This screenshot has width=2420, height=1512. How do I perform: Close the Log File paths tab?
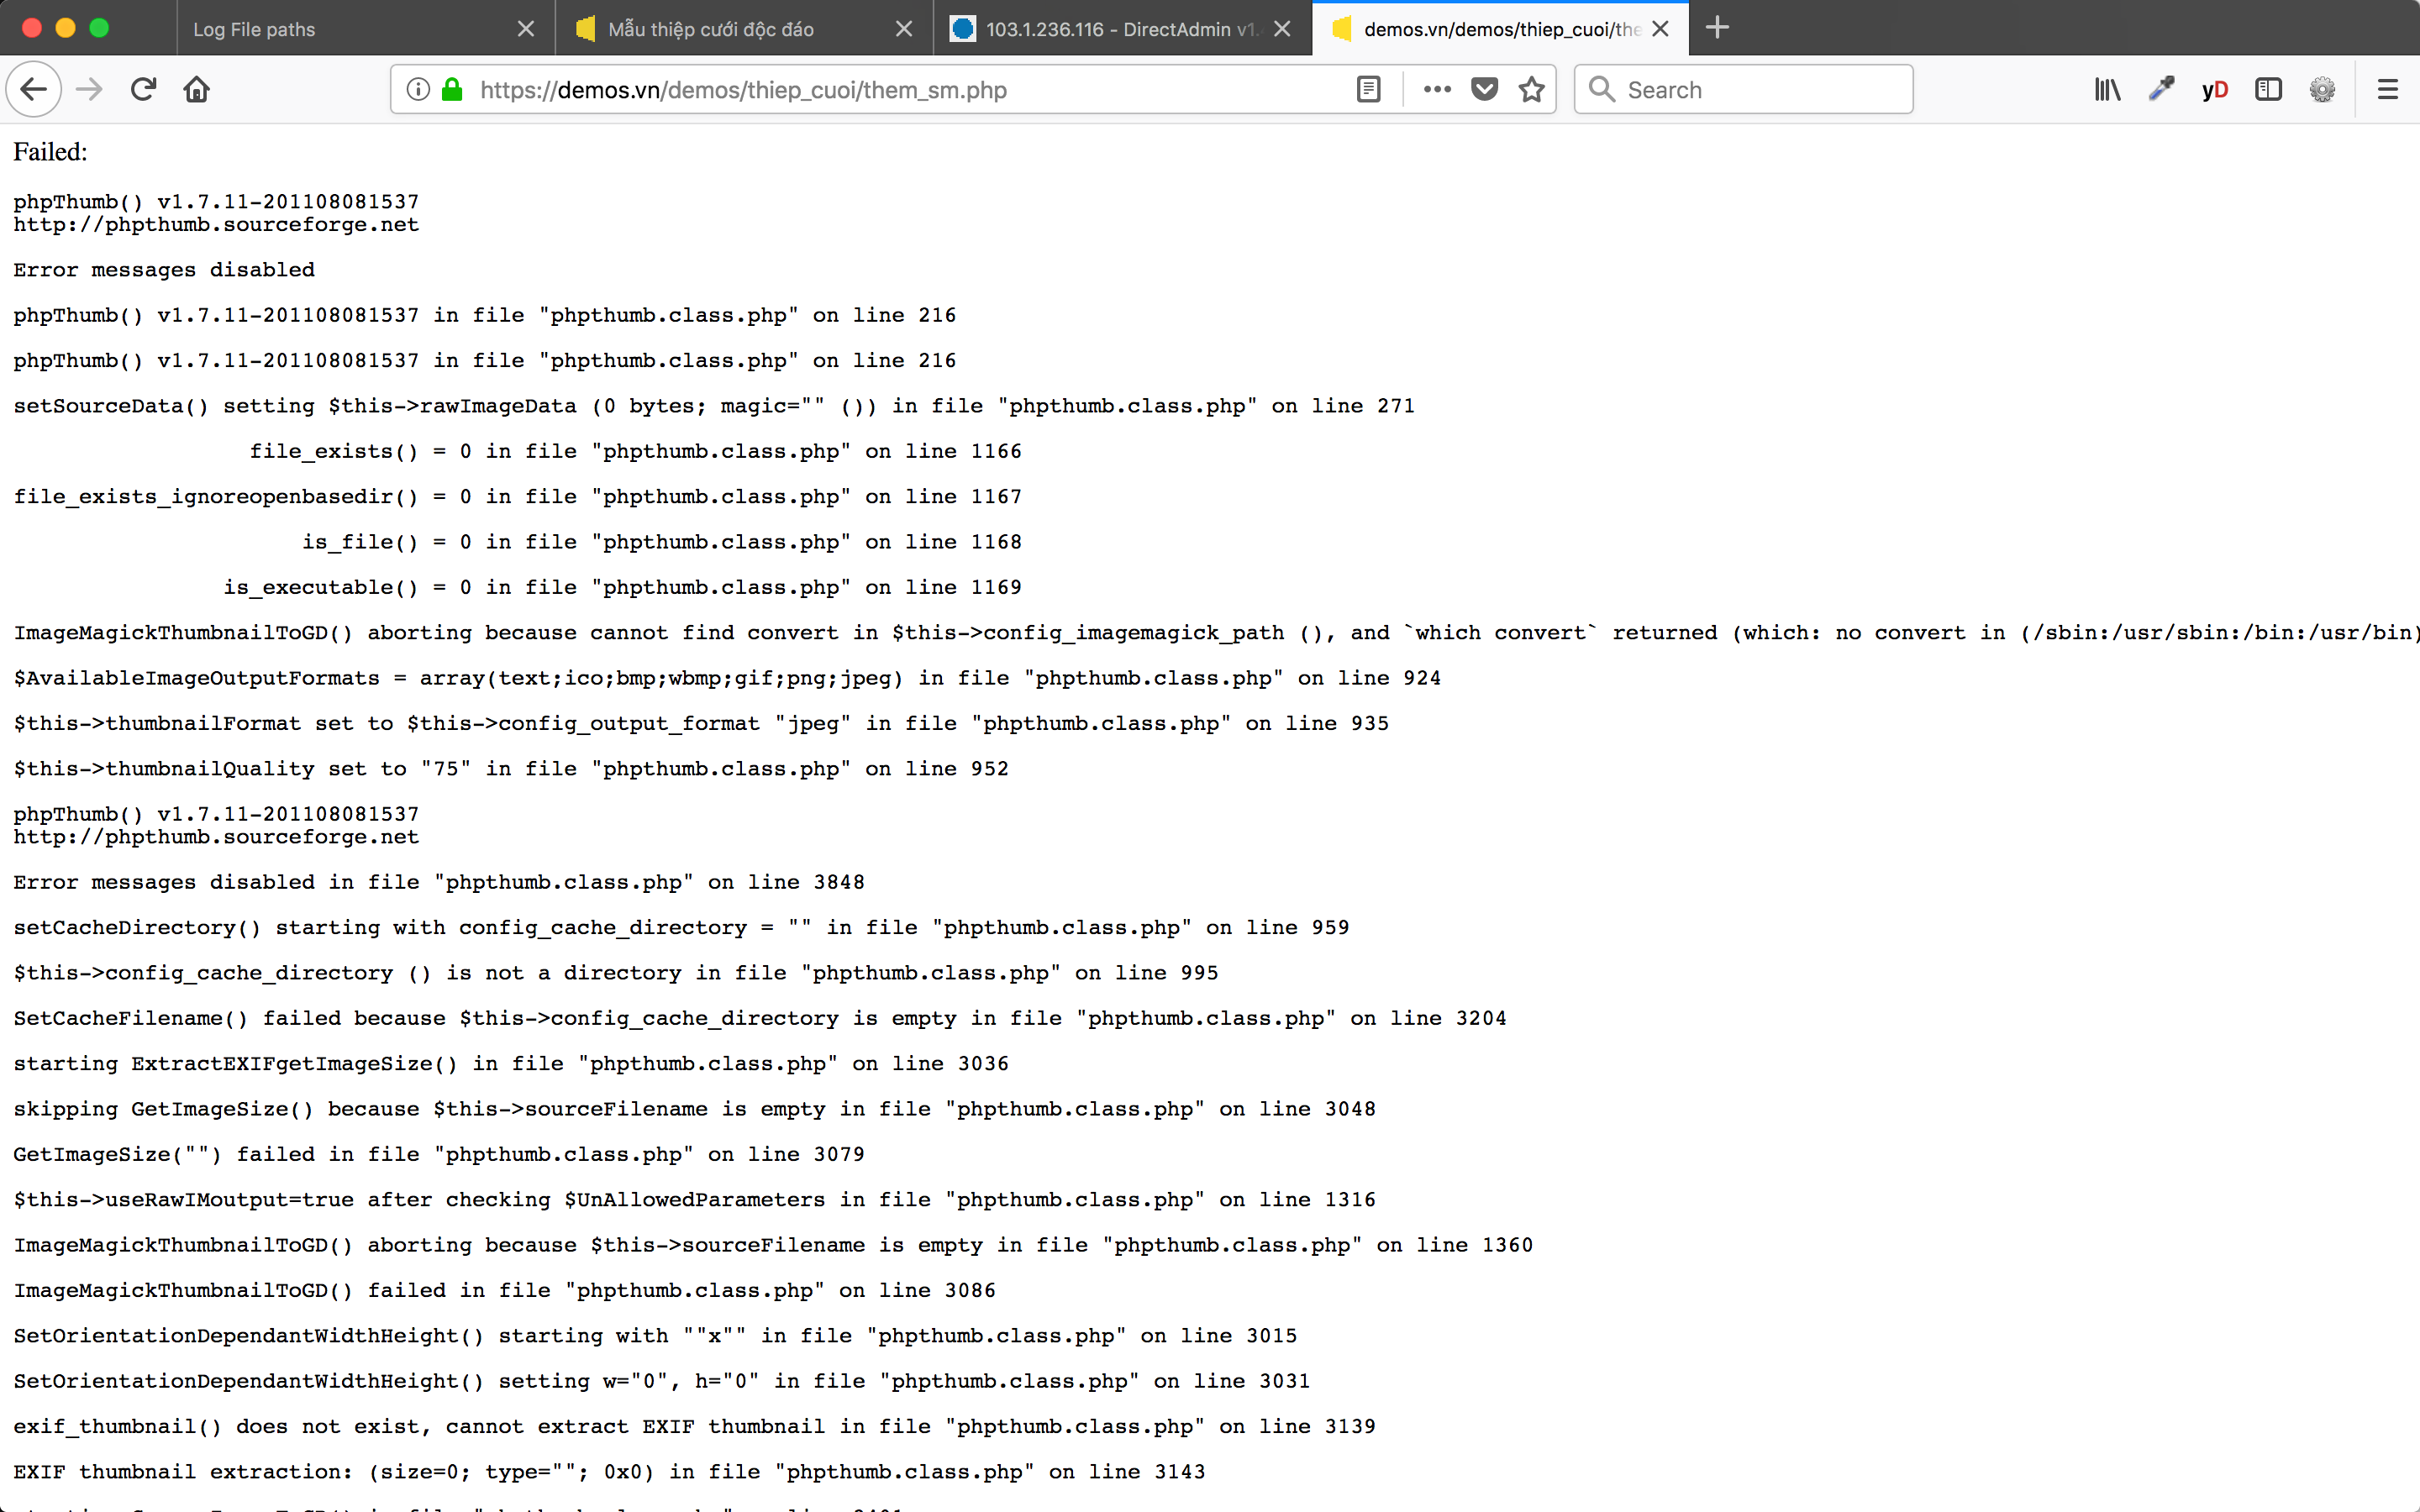click(x=526, y=29)
